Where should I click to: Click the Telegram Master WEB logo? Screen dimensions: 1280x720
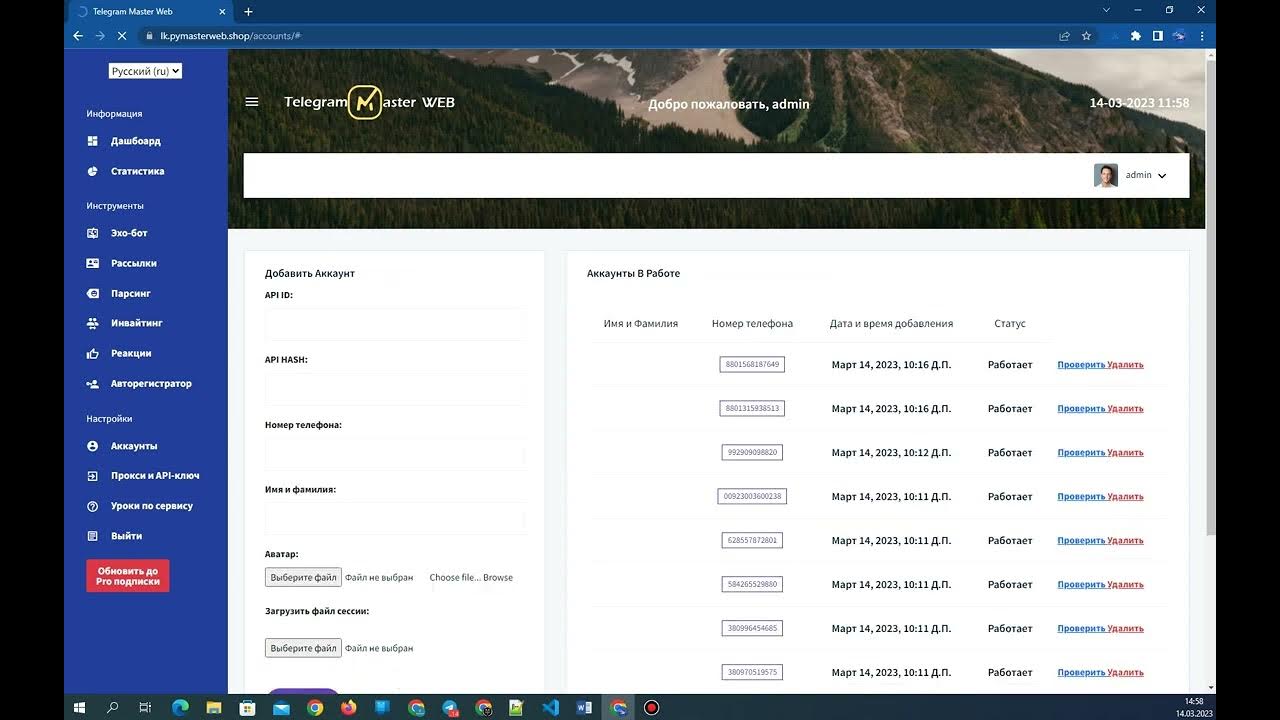369,102
